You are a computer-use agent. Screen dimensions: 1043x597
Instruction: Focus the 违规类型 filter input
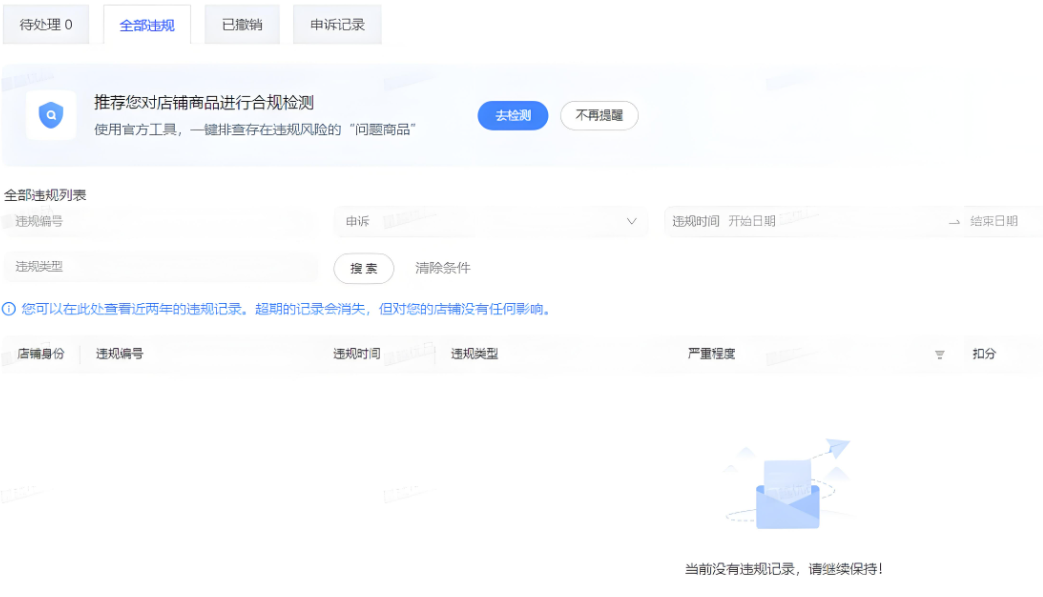160,267
